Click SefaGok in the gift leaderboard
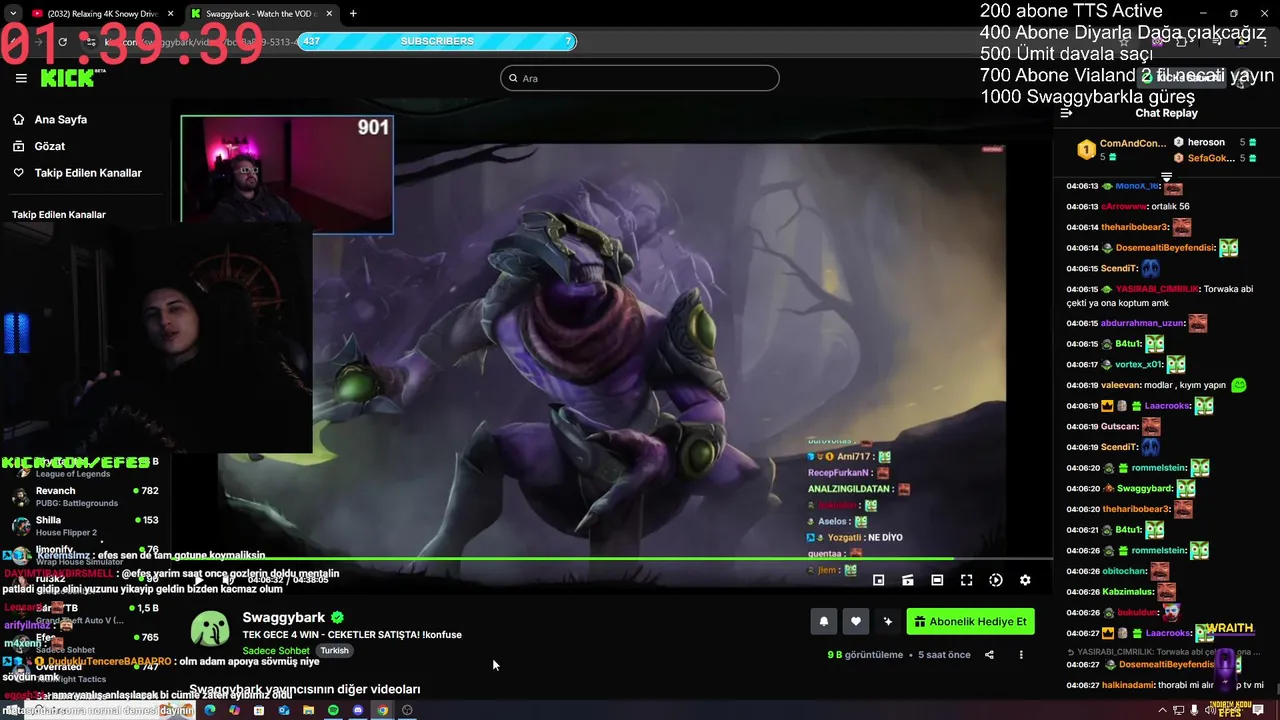The height and width of the screenshot is (720, 1280). click(1211, 158)
